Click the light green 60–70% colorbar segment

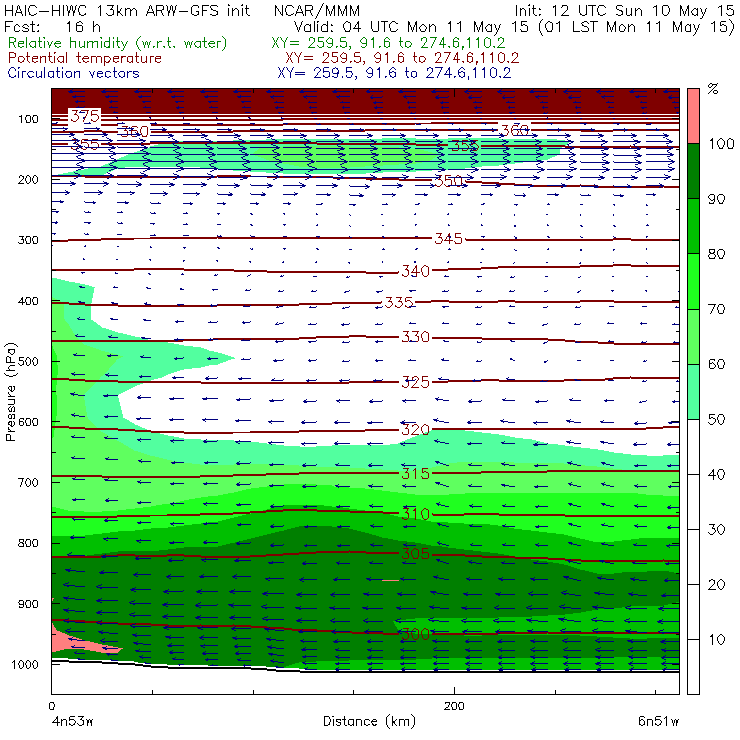click(x=693, y=336)
